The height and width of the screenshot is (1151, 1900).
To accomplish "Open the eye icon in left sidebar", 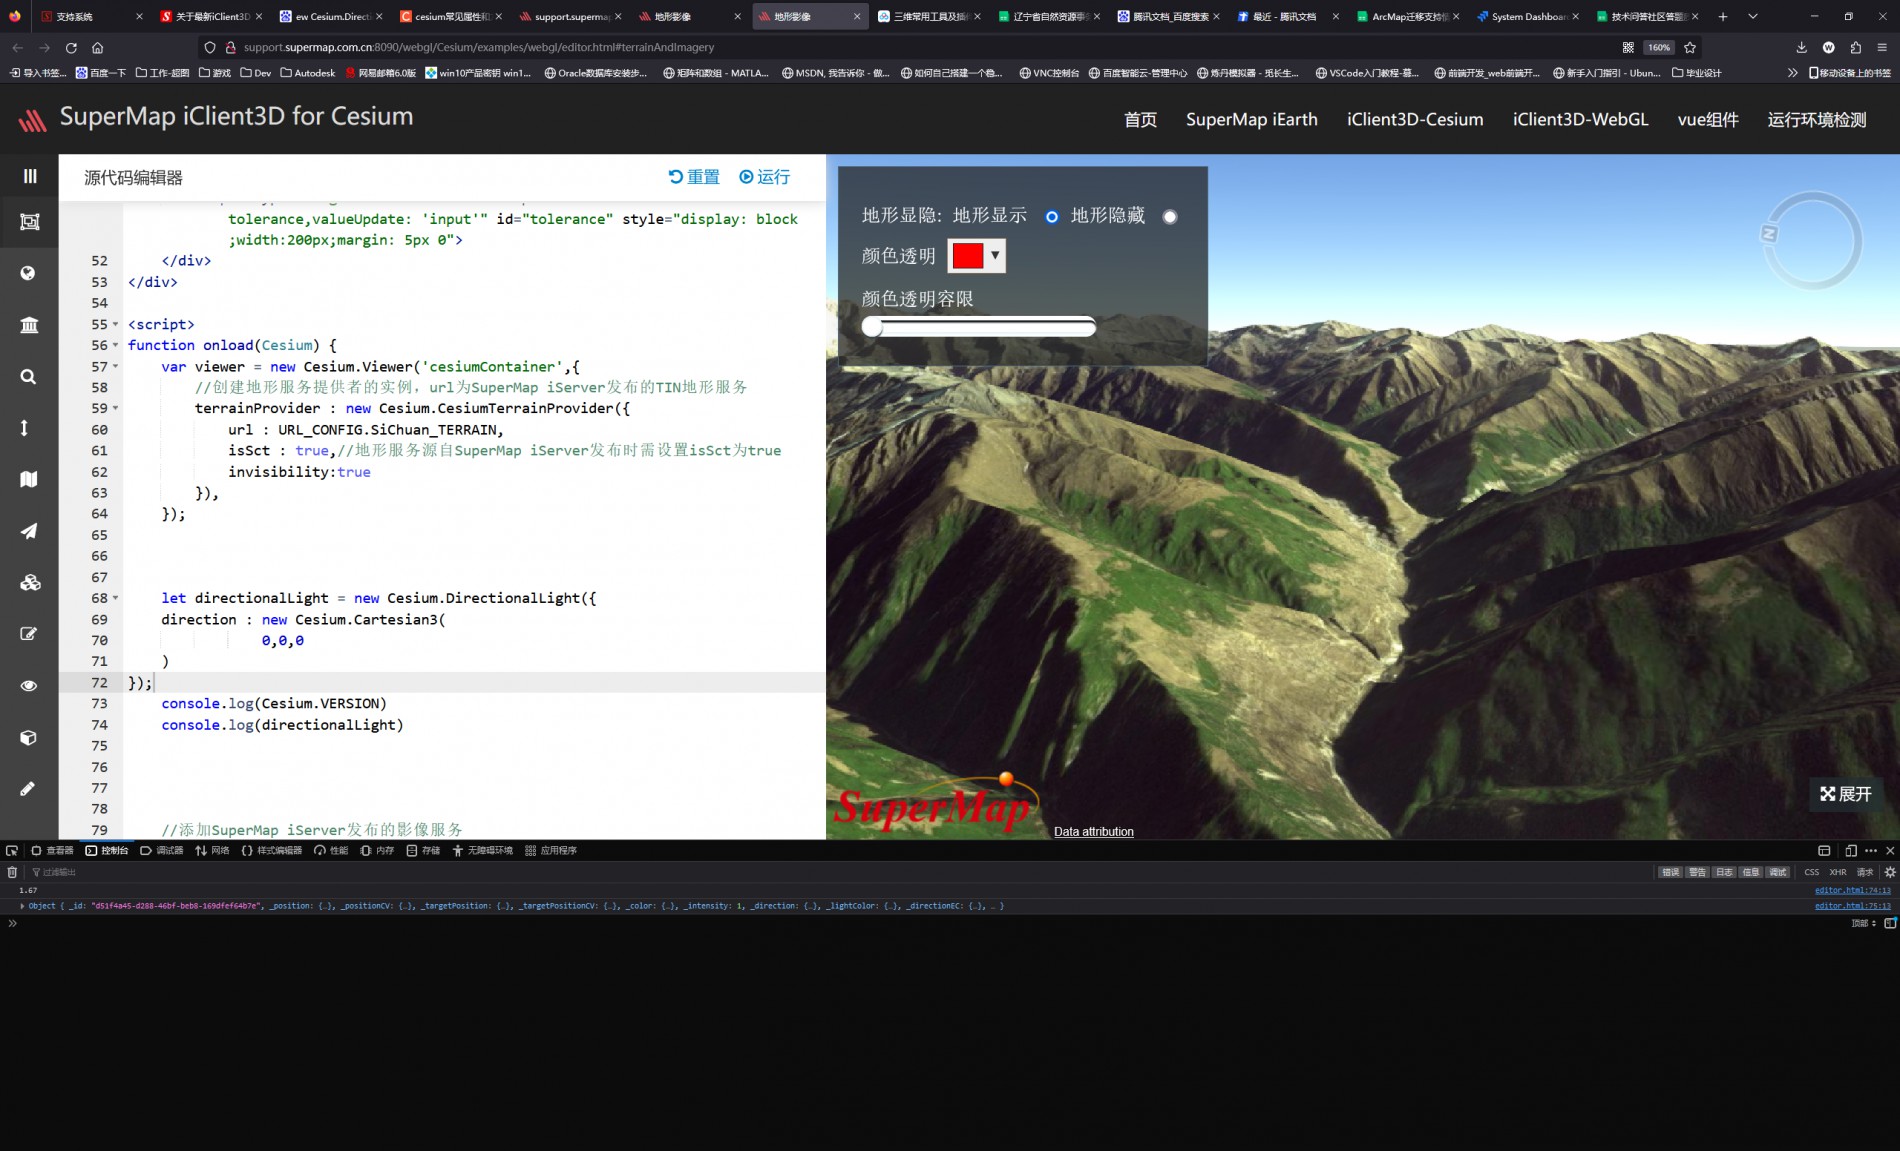I will (29, 686).
